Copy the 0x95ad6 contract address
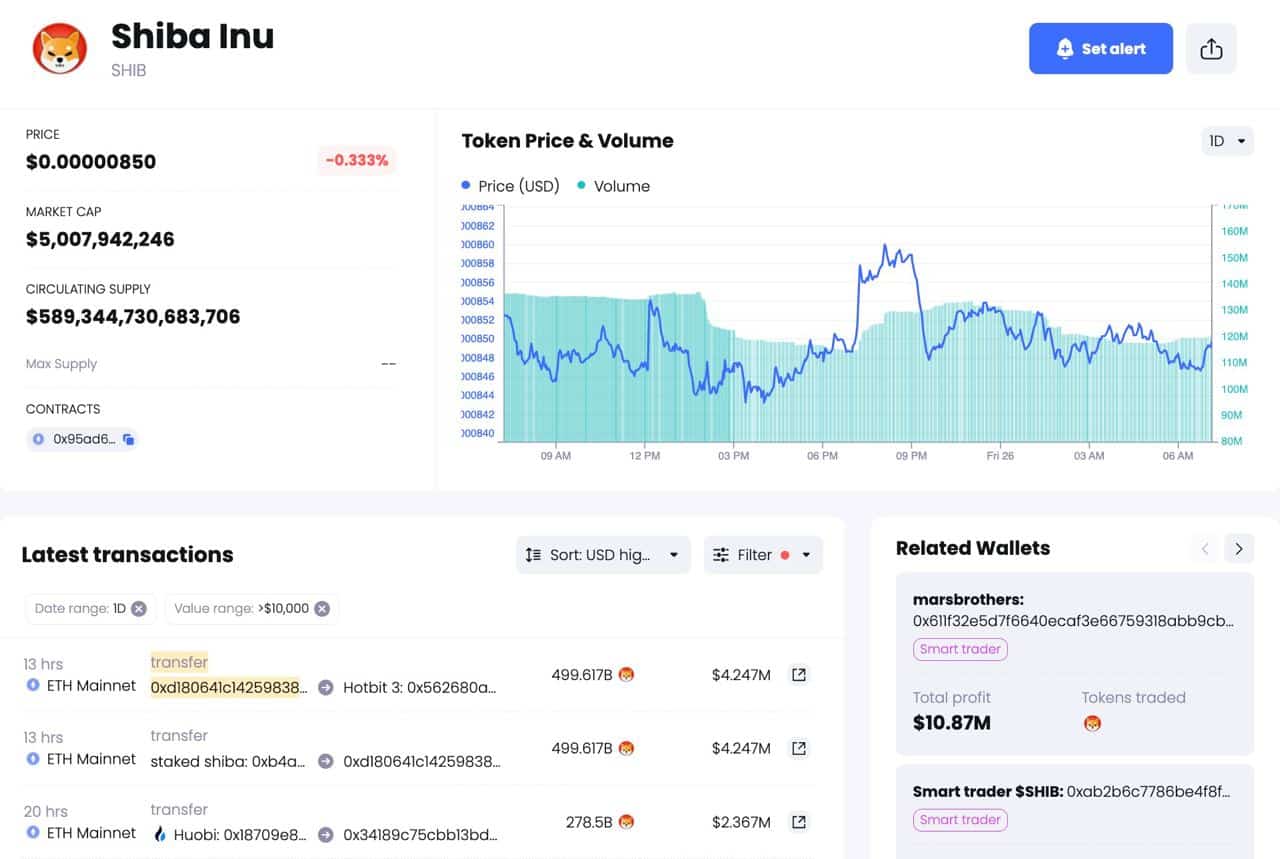Image resolution: width=1280 pixels, height=859 pixels. pyautogui.click(x=129, y=439)
